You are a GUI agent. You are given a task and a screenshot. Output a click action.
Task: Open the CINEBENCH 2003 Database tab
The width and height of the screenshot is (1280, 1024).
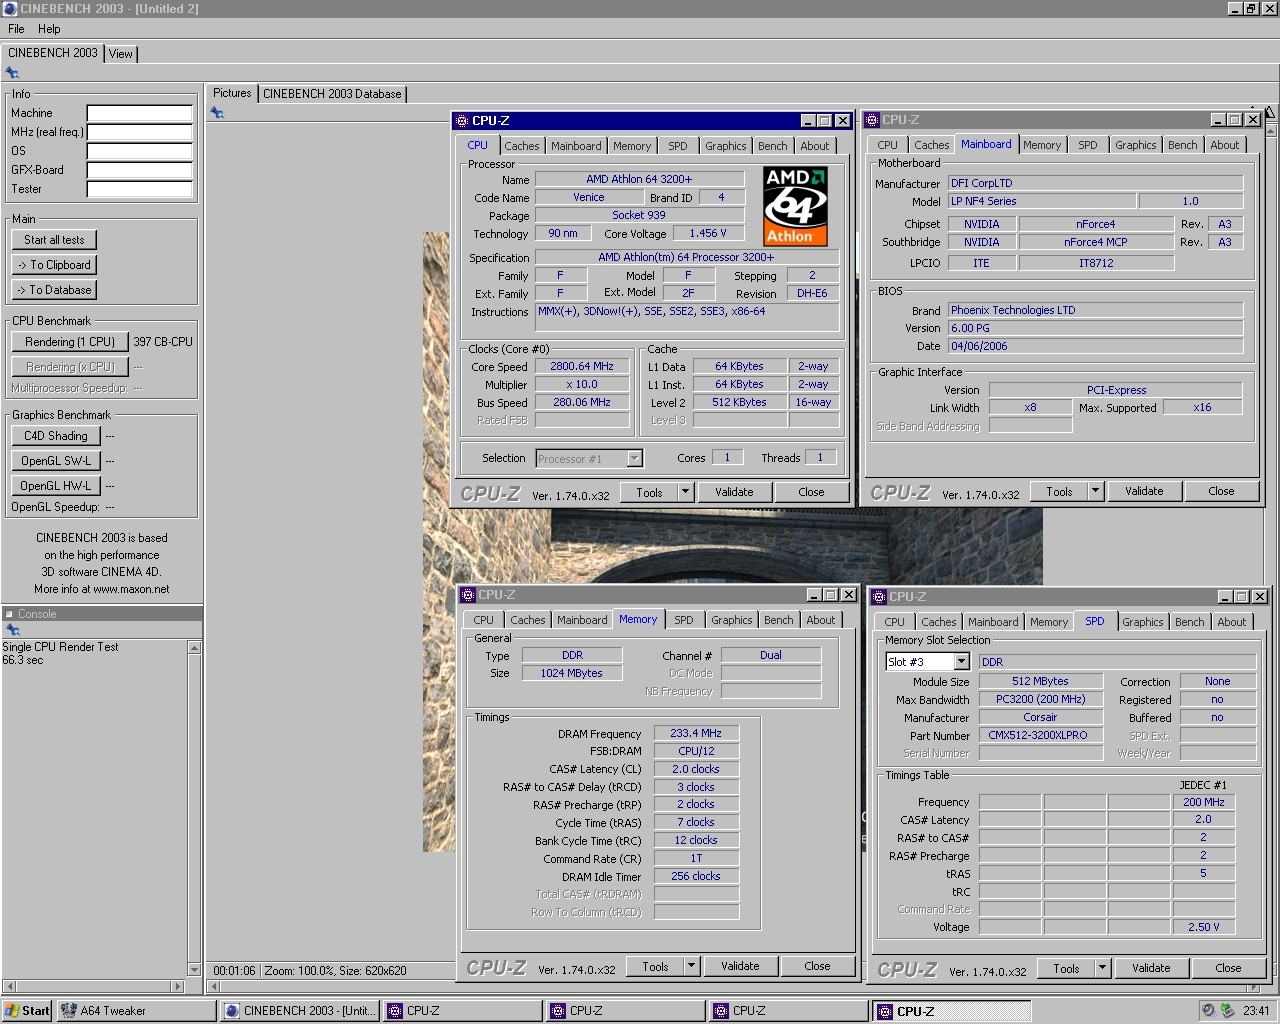pyautogui.click(x=332, y=94)
